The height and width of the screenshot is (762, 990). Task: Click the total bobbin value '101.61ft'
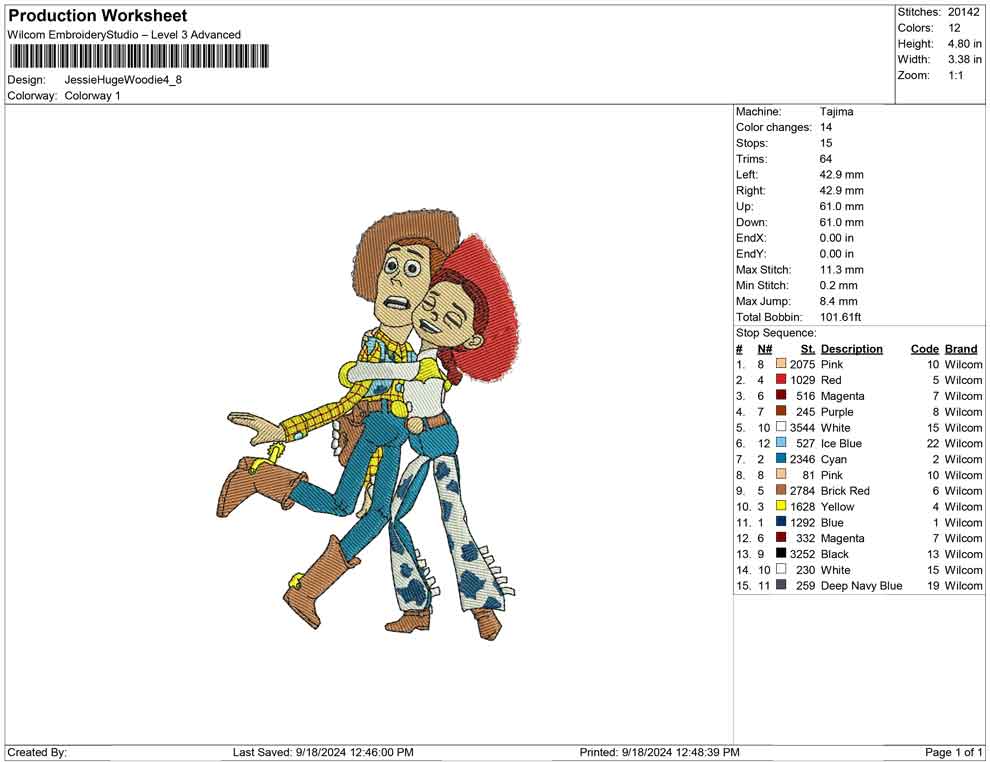(x=840, y=317)
